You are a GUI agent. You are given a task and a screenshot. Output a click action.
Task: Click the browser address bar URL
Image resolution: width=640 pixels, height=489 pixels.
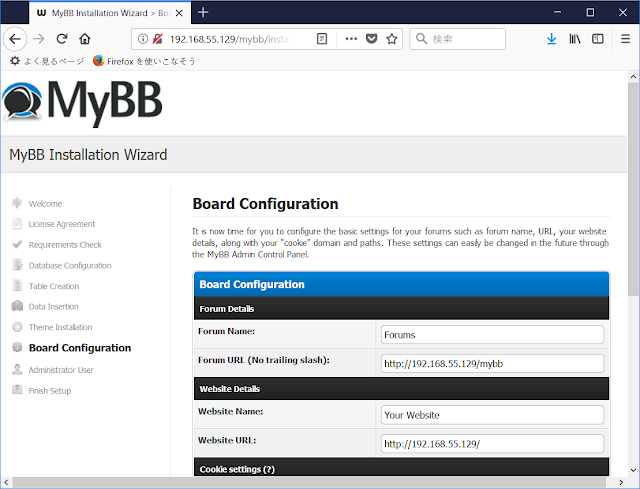tap(231, 39)
